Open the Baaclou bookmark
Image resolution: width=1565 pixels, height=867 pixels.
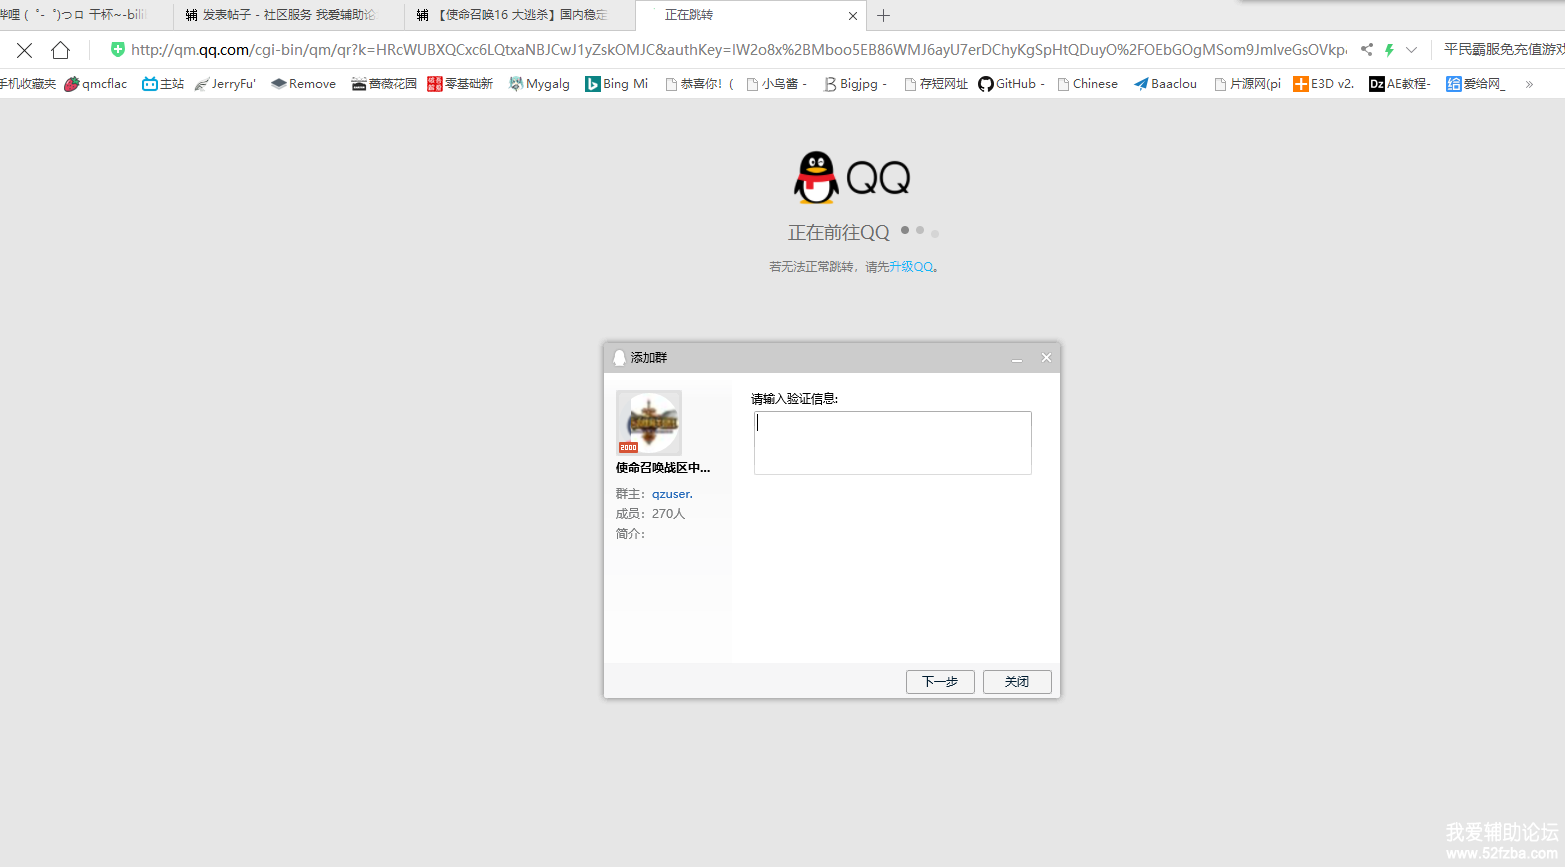[x=1165, y=84]
